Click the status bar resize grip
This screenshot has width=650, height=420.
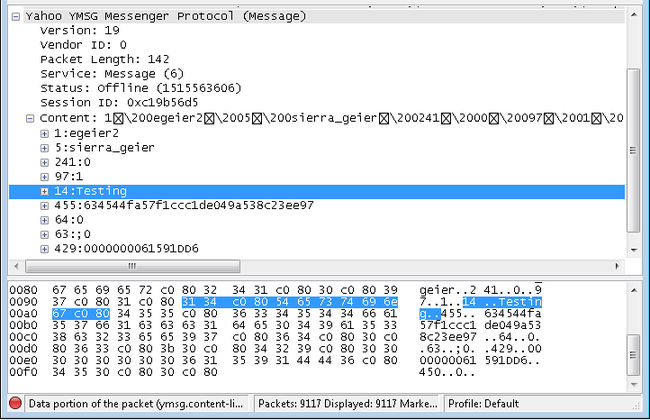pyautogui.click(x=637, y=406)
